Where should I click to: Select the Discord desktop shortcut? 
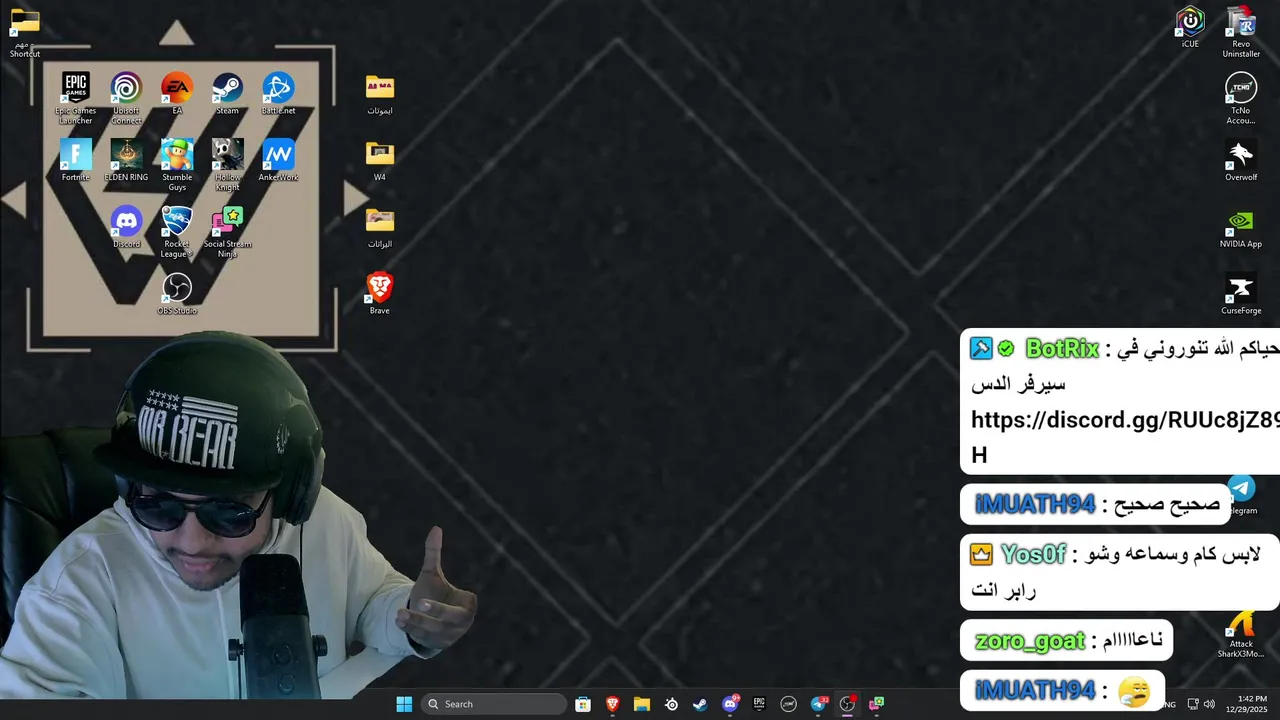click(126, 227)
